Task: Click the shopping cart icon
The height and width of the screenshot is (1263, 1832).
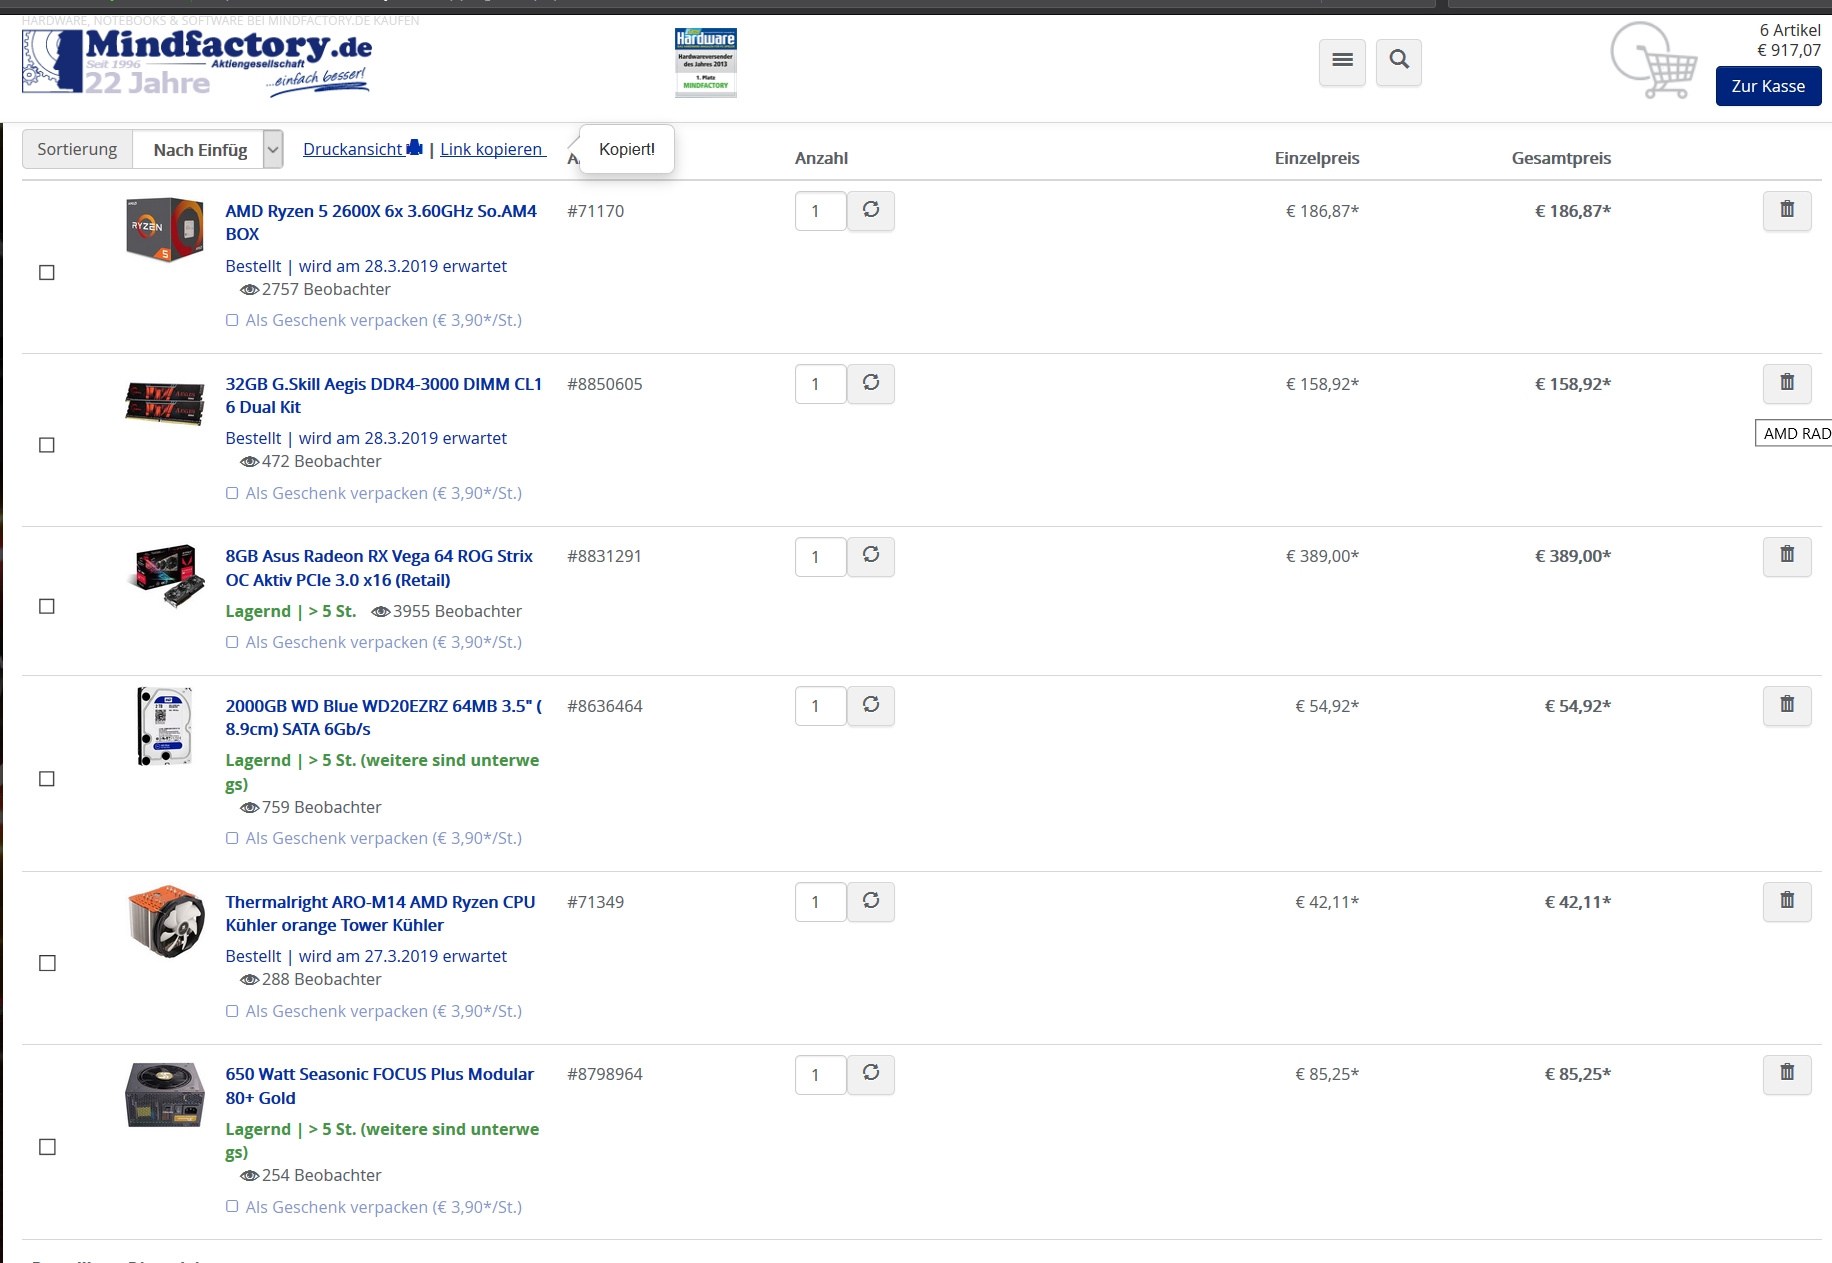Action: [x=1654, y=61]
